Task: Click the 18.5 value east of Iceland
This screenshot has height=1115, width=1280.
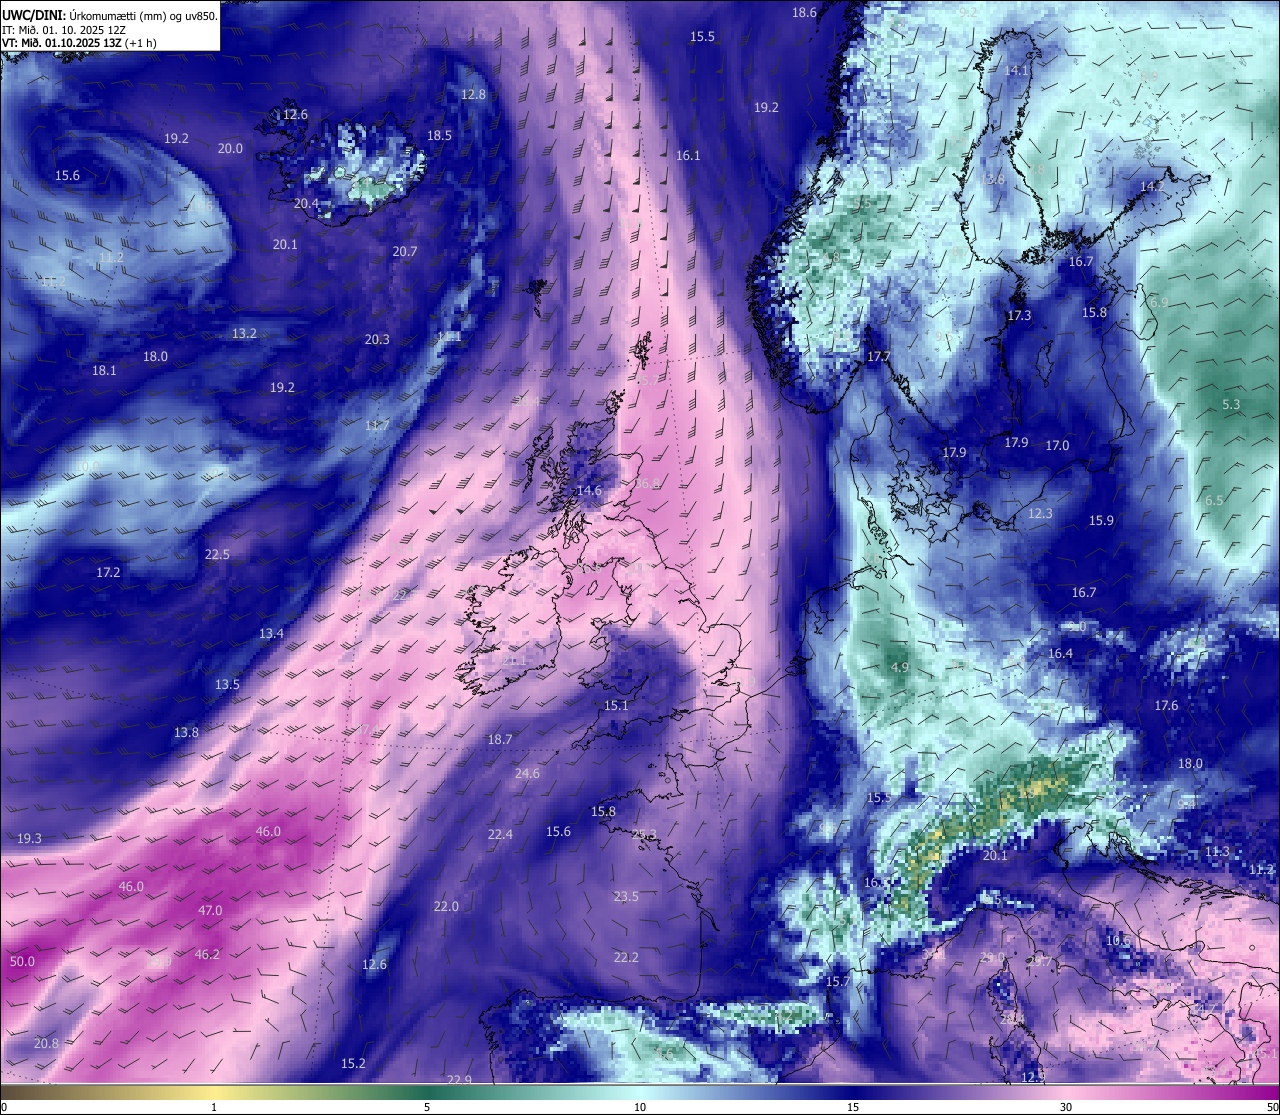Action: click(x=439, y=136)
